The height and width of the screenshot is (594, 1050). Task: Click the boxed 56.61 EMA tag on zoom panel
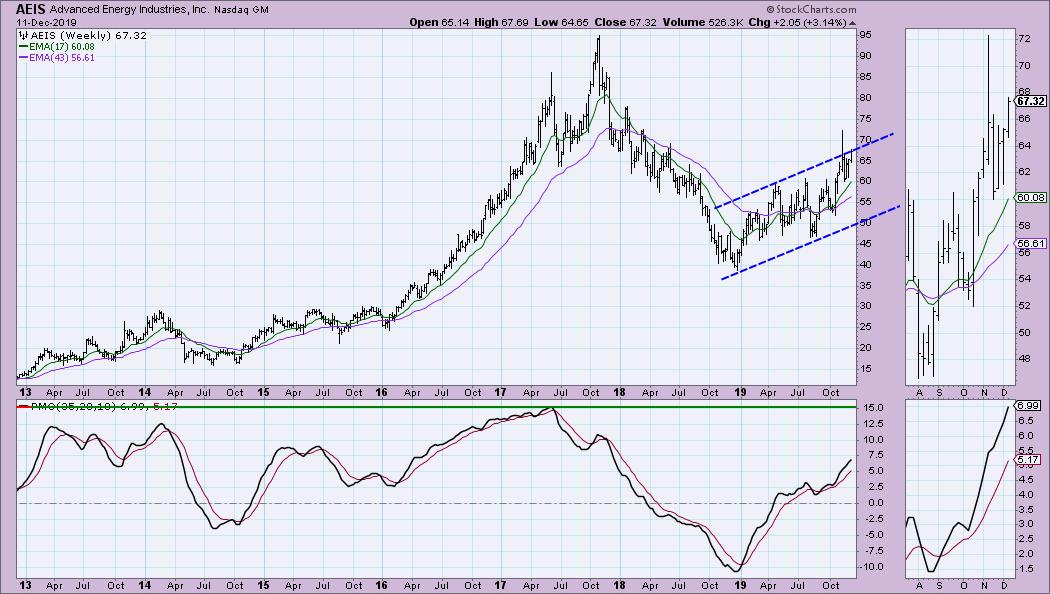[1031, 244]
